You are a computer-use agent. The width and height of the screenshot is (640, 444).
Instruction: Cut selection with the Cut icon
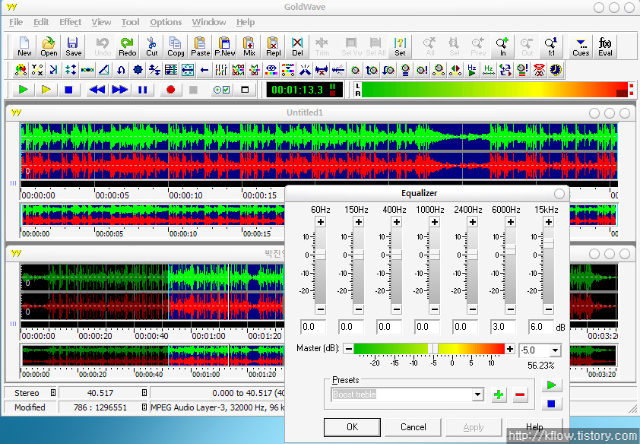(x=151, y=47)
